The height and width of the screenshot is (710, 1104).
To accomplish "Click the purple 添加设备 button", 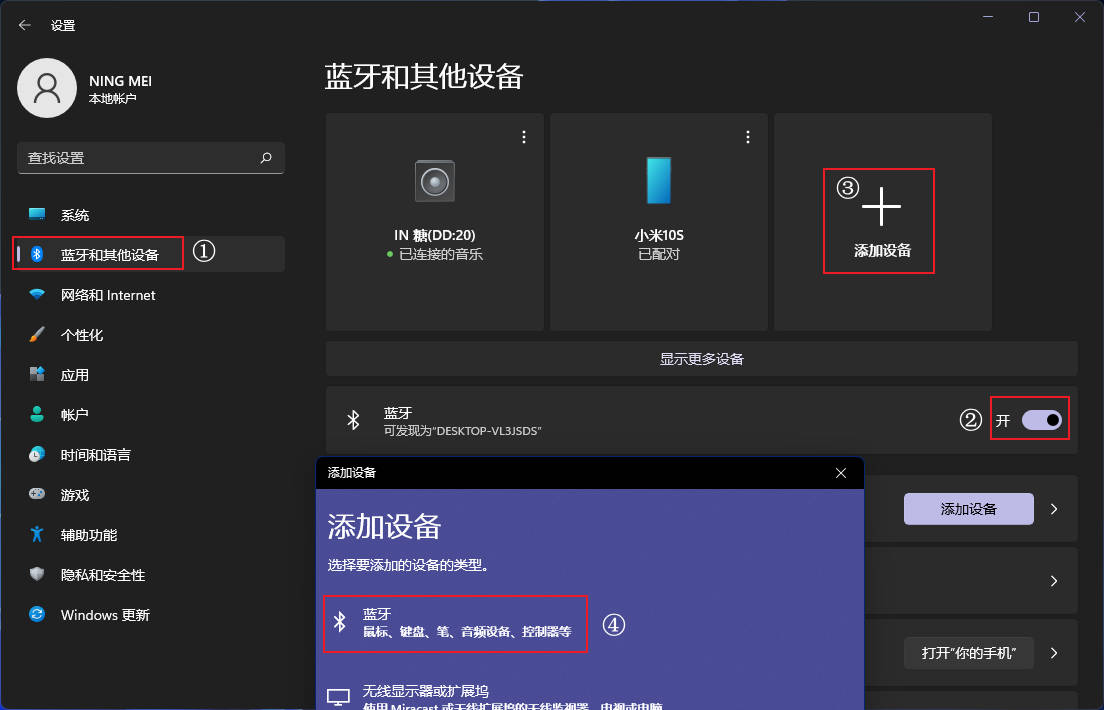I will tap(967, 508).
